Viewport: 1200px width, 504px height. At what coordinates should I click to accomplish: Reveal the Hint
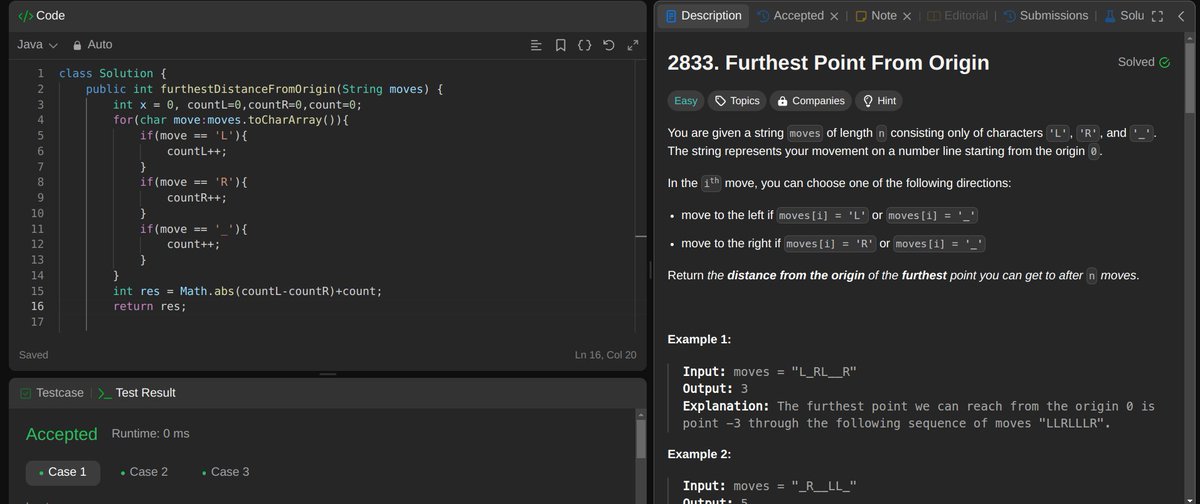click(x=880, y=101)
